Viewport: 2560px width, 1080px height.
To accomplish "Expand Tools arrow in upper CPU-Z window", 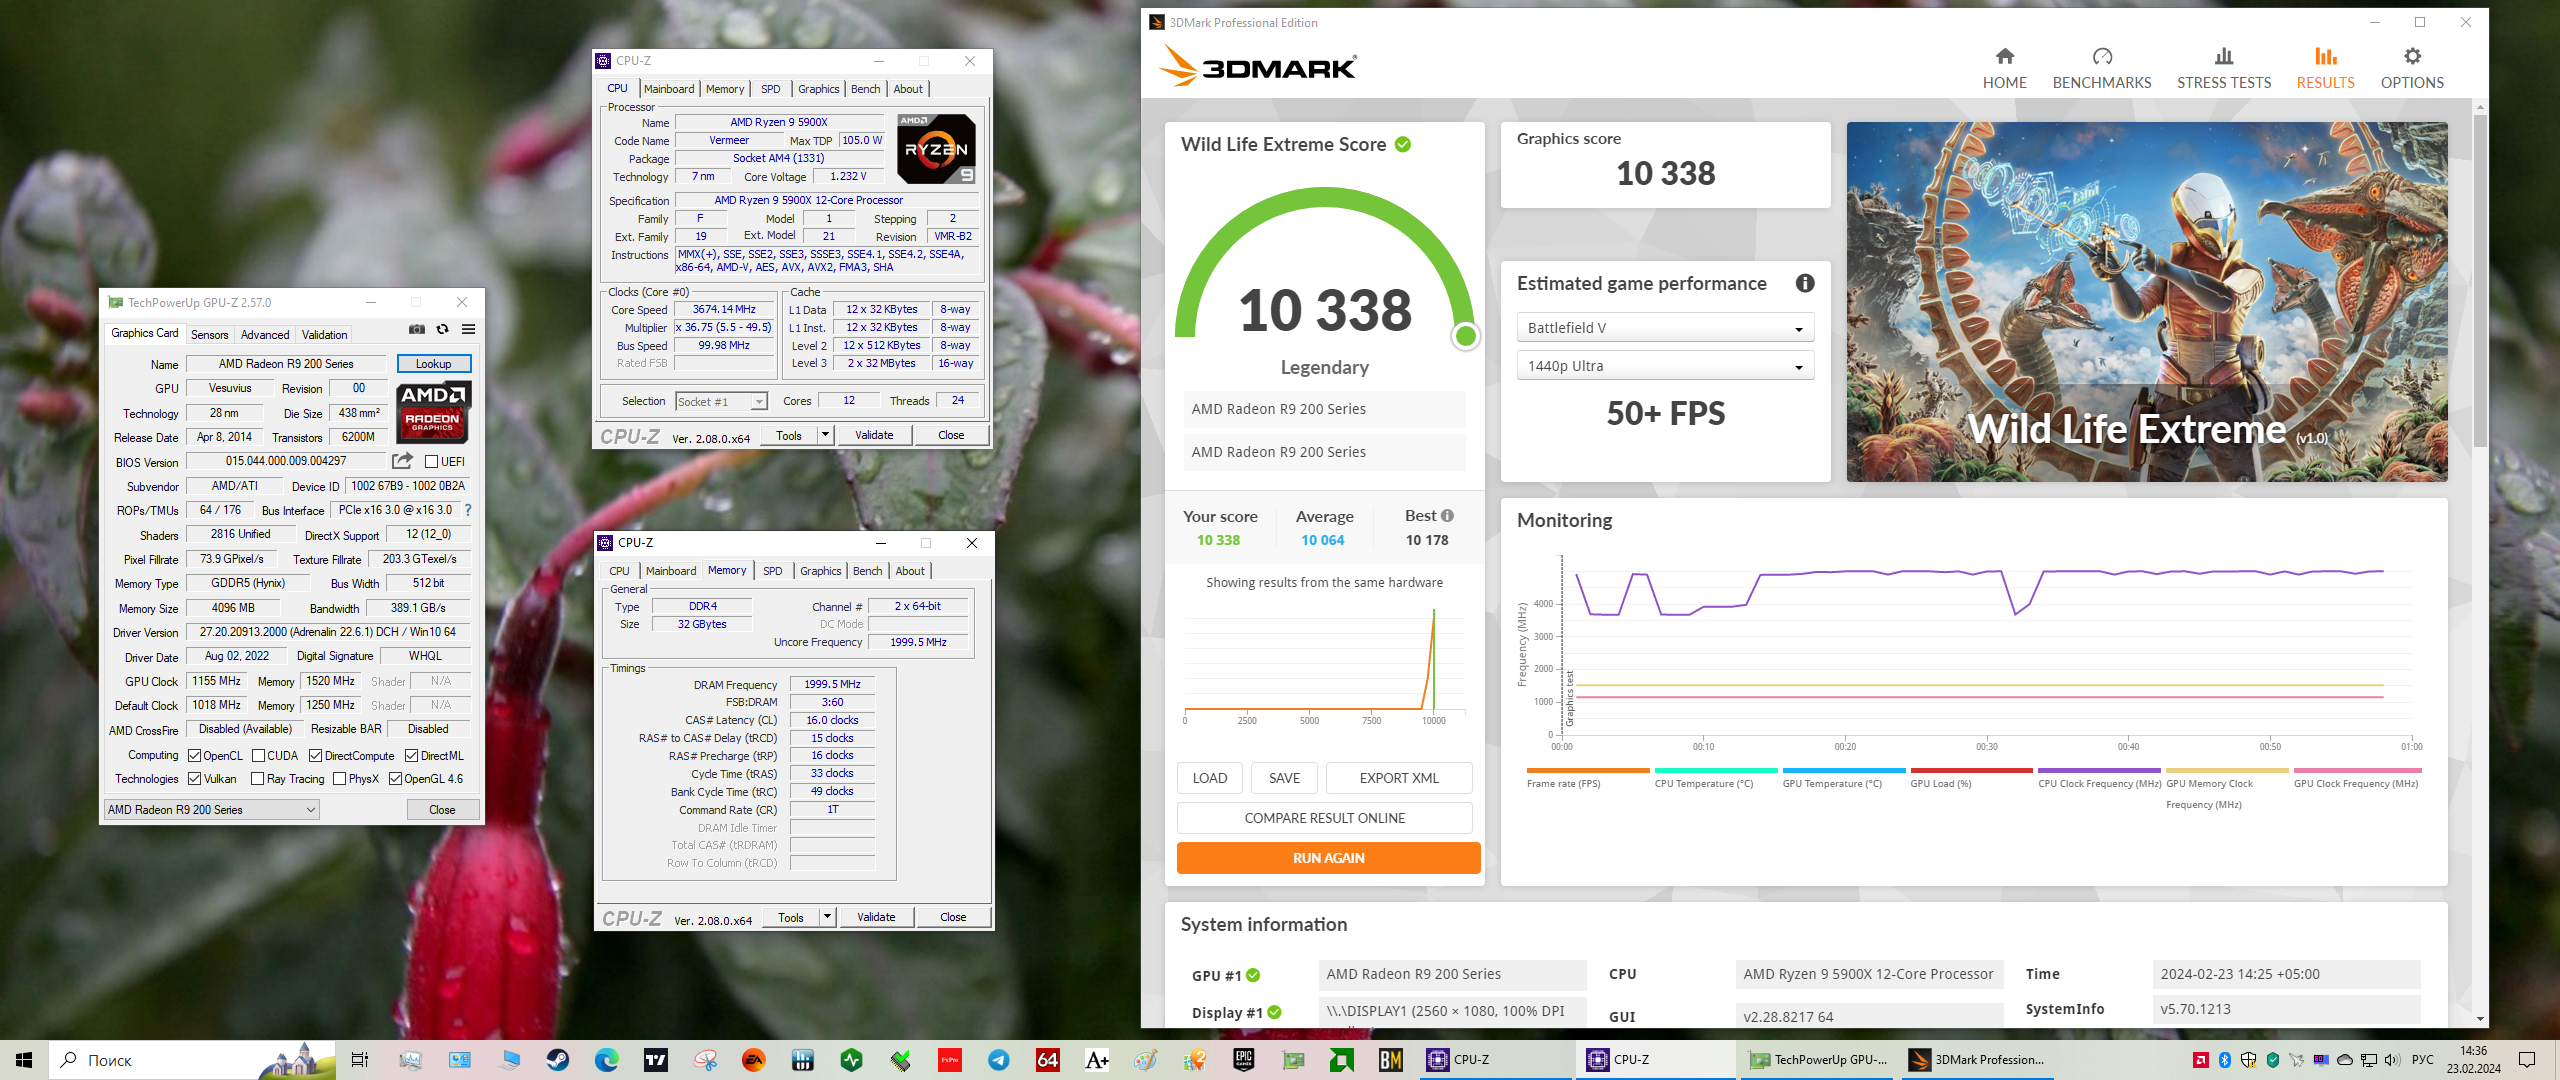I will (x=825, y=435).
